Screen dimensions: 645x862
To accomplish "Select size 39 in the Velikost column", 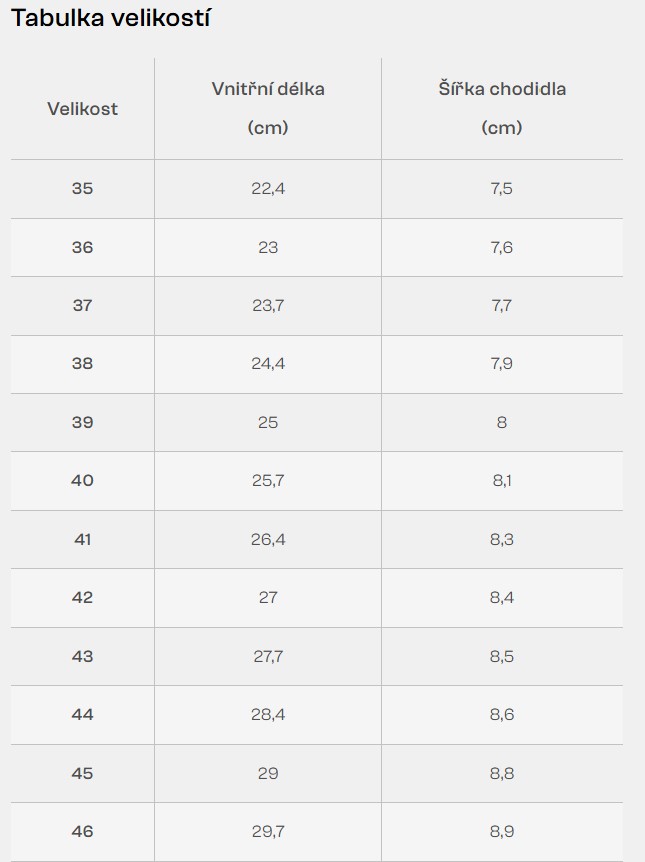I will (x=82, y=422).
